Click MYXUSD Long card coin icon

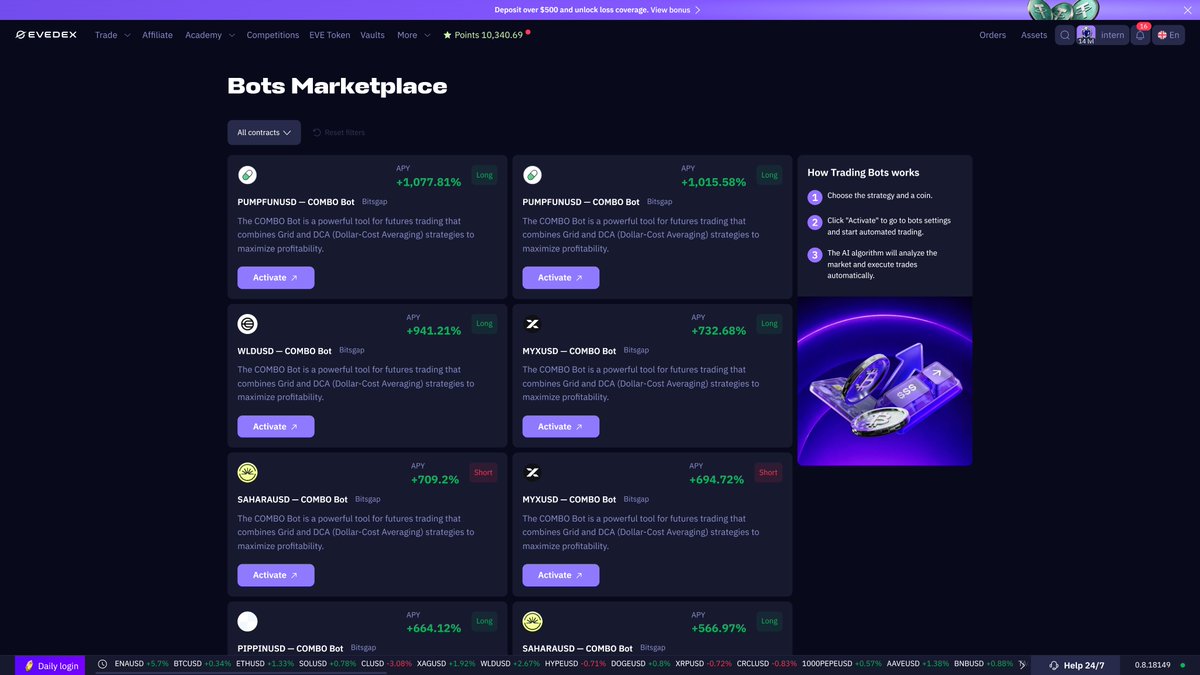[x=532, y=324]
